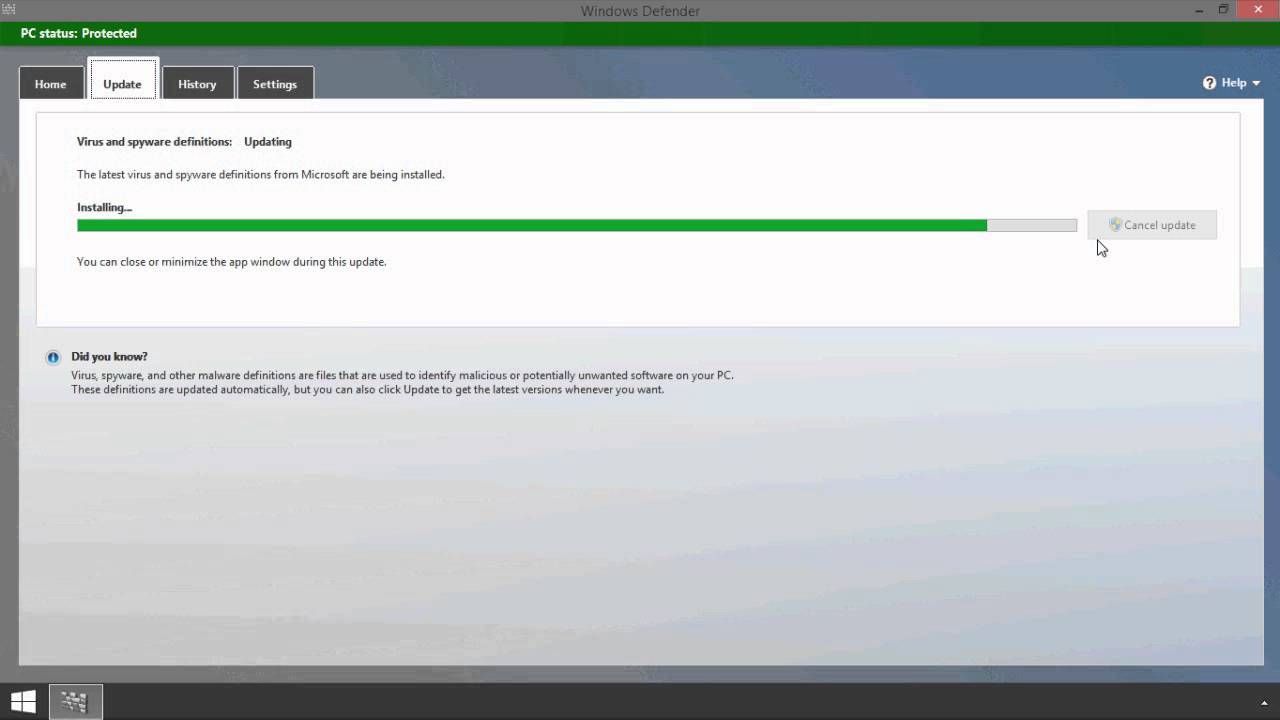Click the PC status: Protected text
This screenshot has height=720, width=1280.
point(78,33)
